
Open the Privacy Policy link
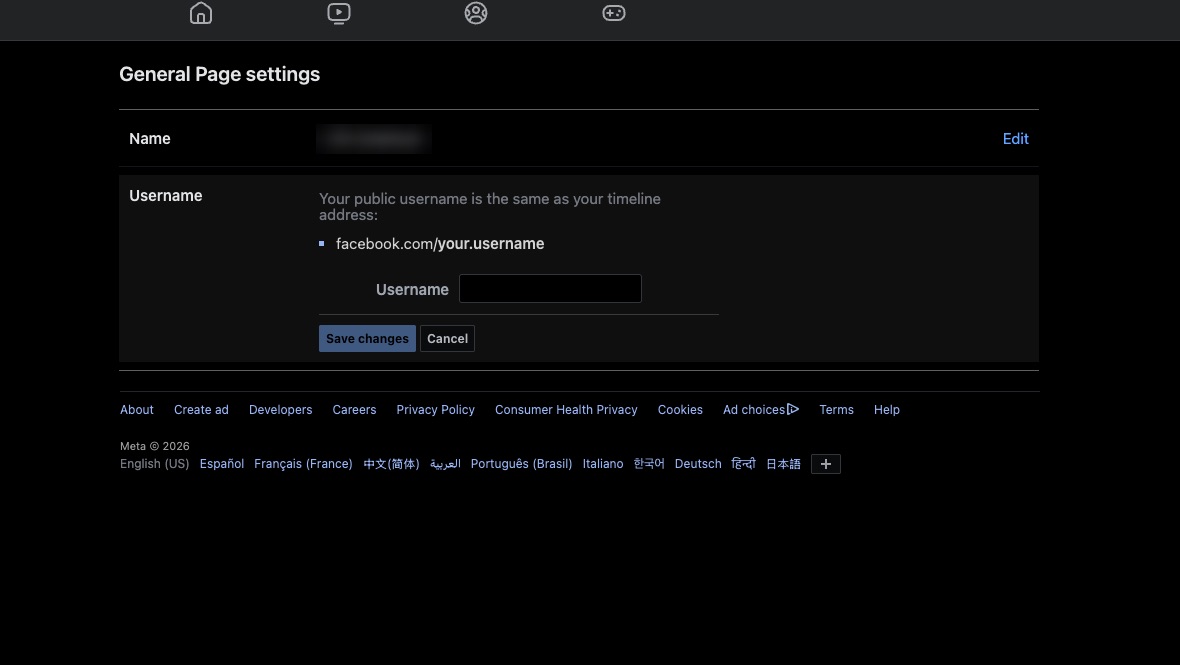click(436, 409)
